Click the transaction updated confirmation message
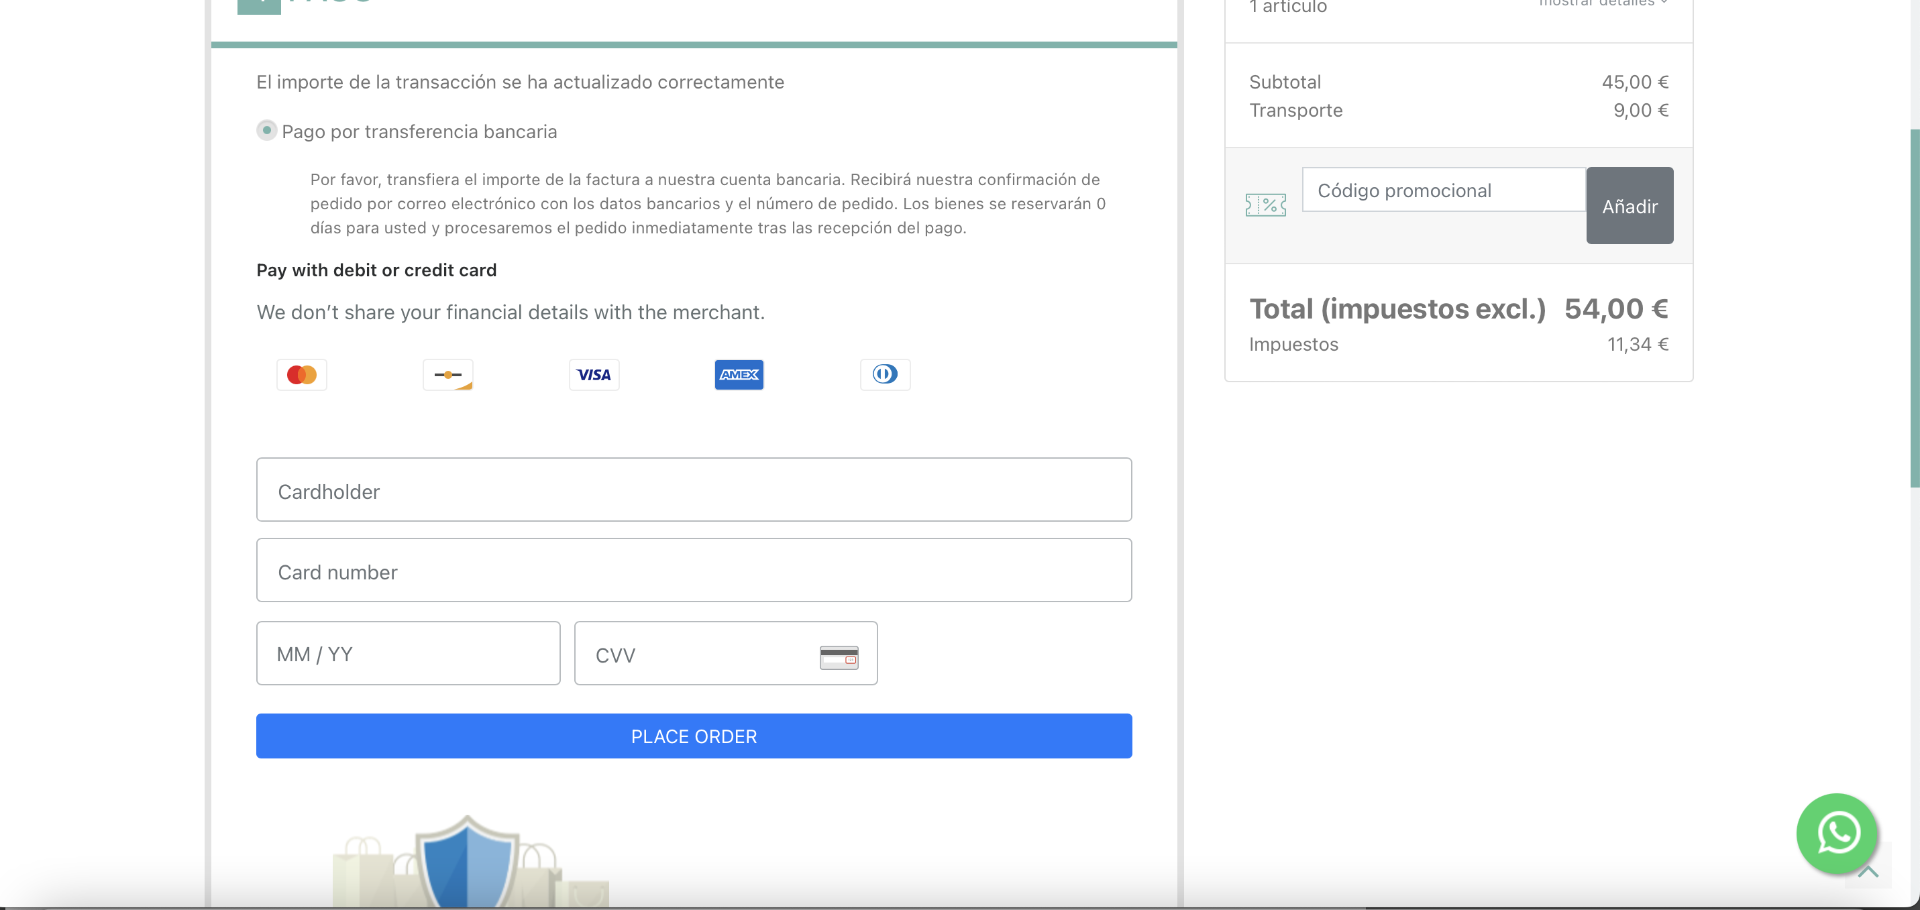 coord(520,82)
